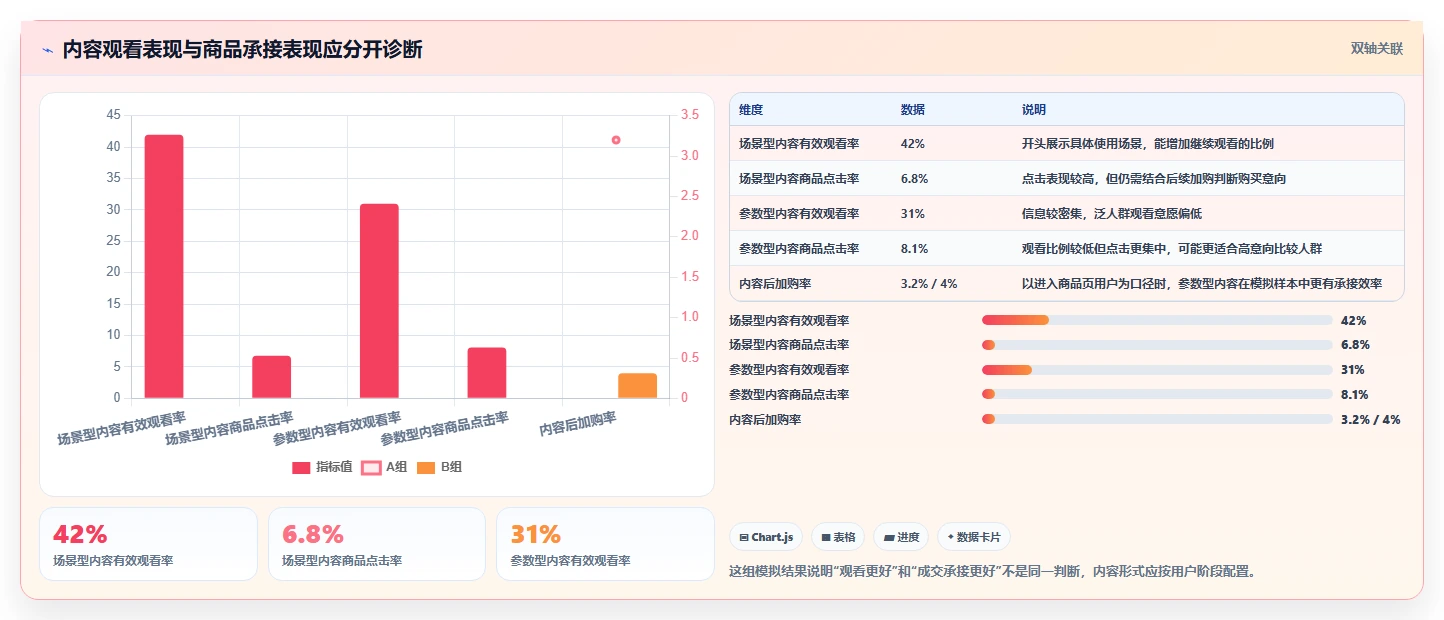This screenshot has width=1444, height=620.
Task: Click the 双轴关联 label
Action: tap(1377, 49)
